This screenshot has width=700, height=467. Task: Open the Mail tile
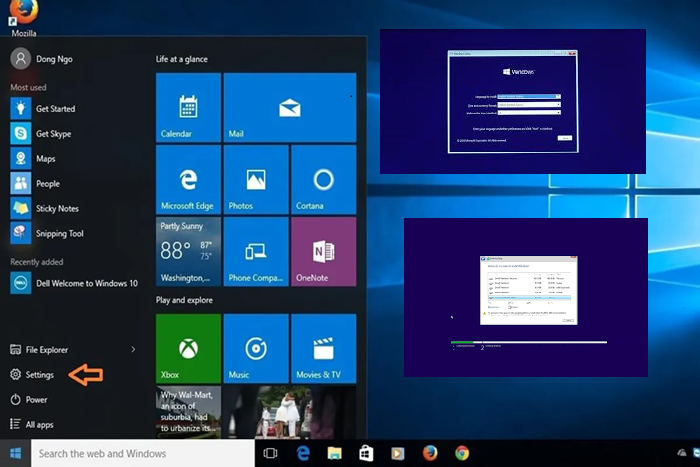click(289, 106)
